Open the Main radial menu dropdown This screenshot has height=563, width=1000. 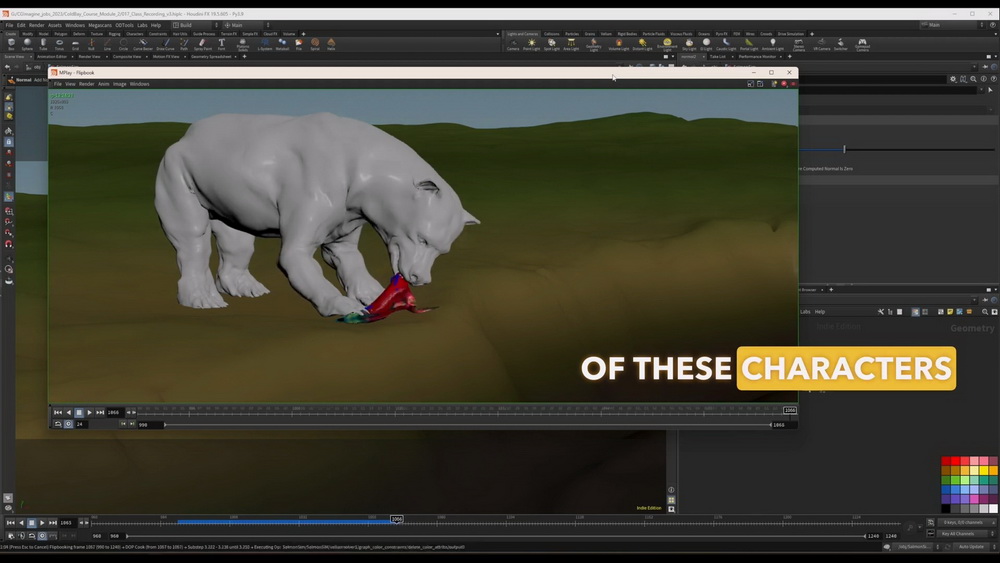click(x=246, y=25)
